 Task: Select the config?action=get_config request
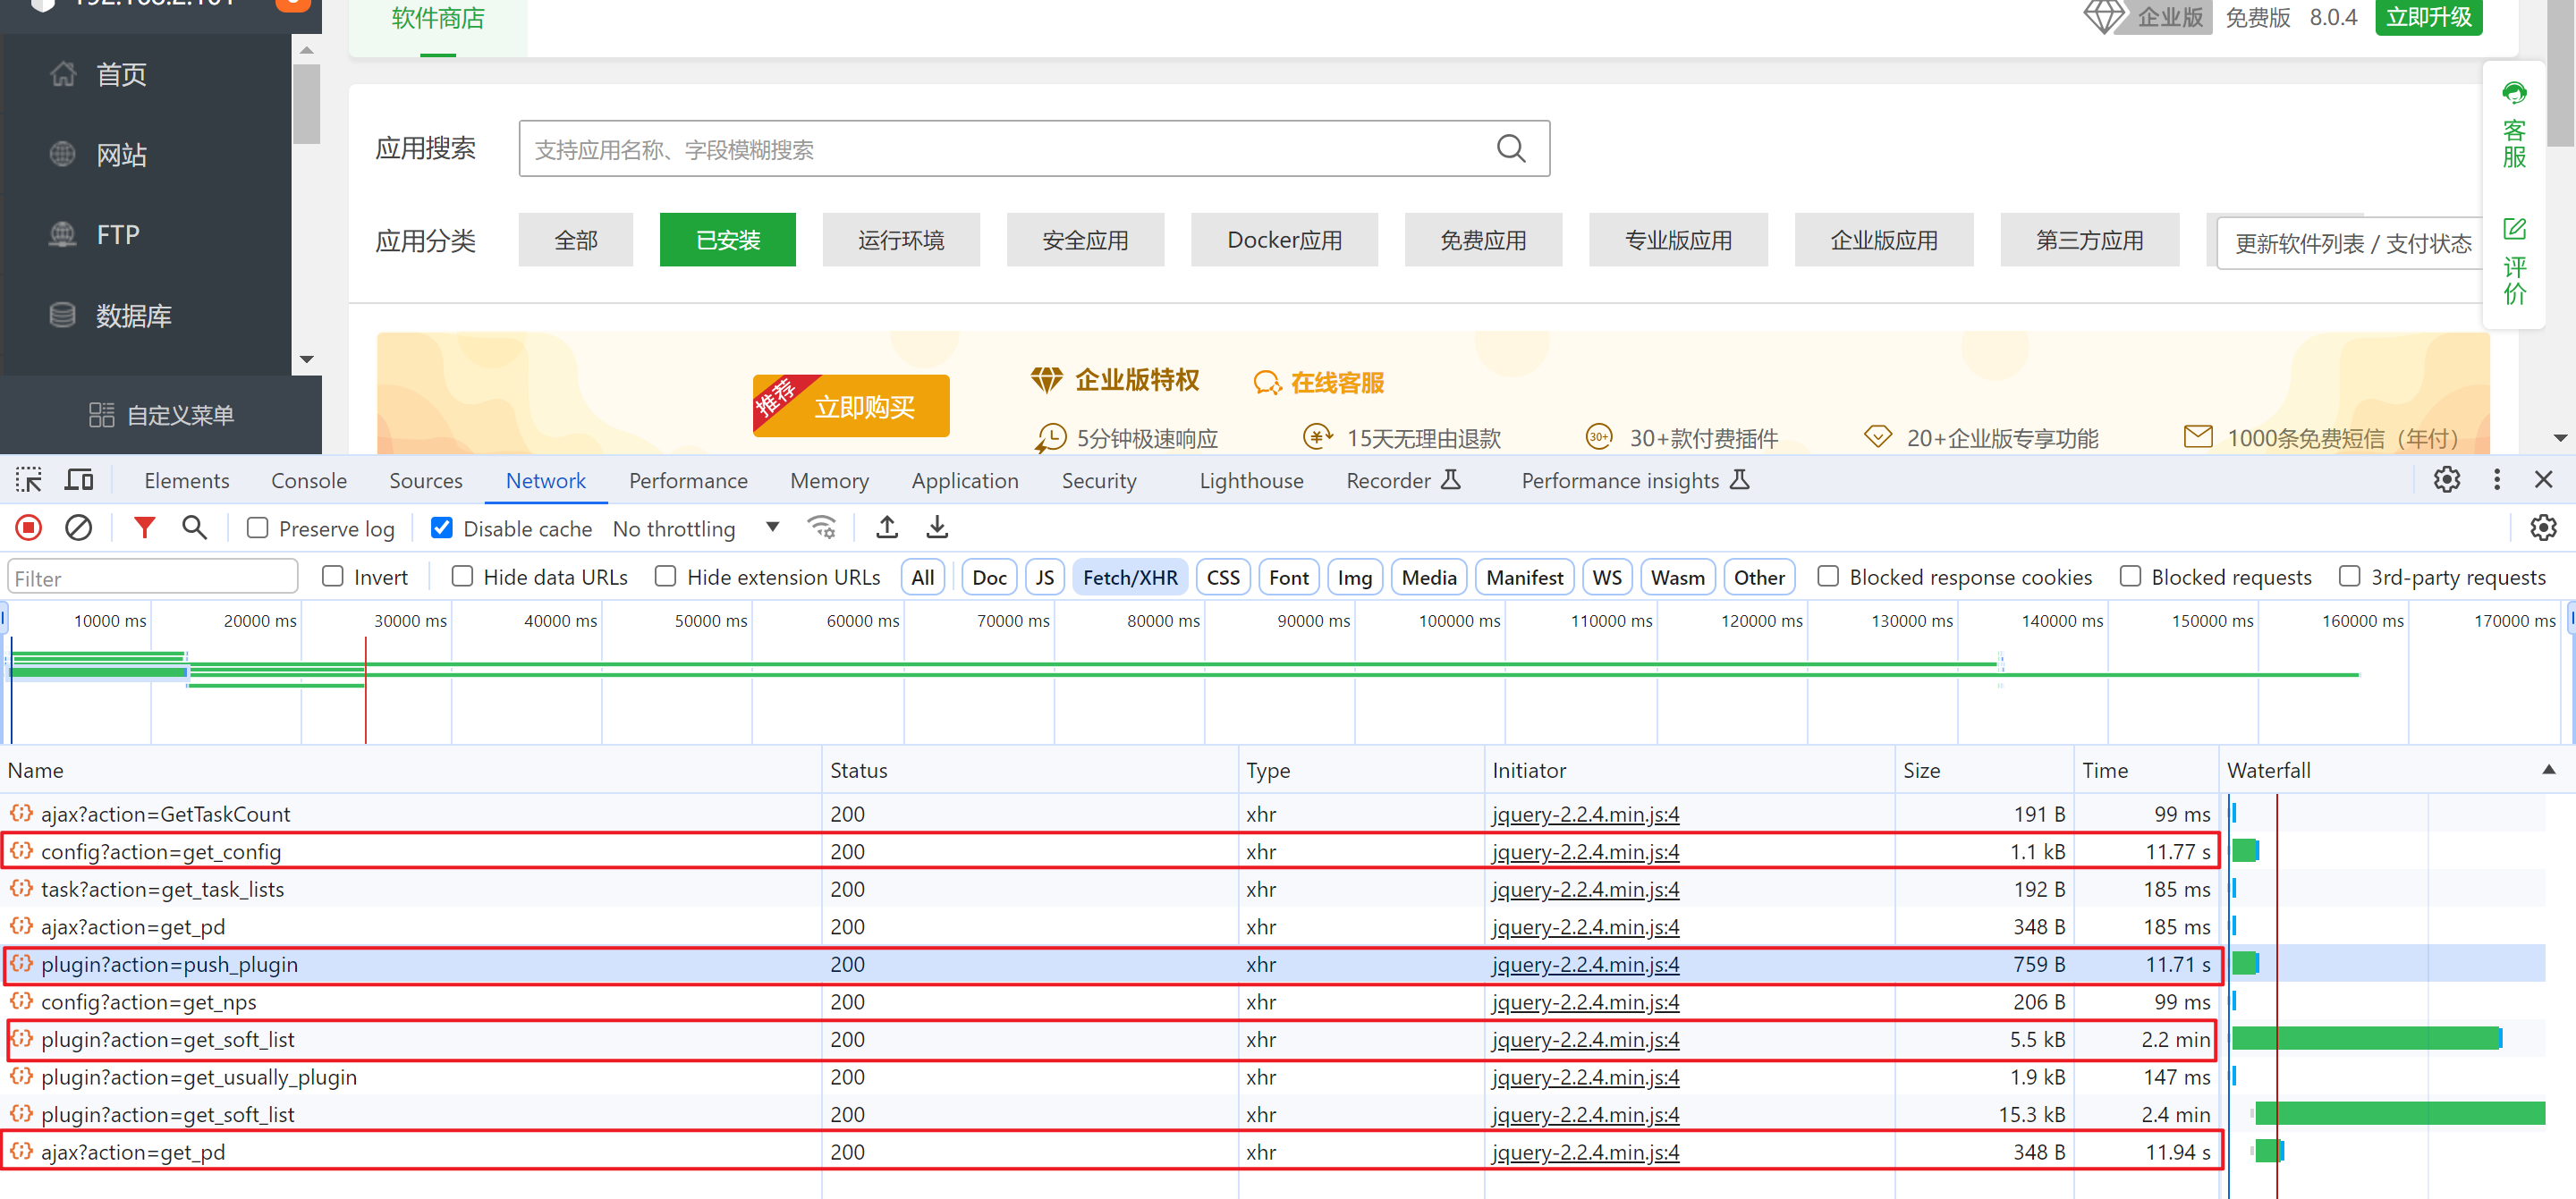(1110, 851)
